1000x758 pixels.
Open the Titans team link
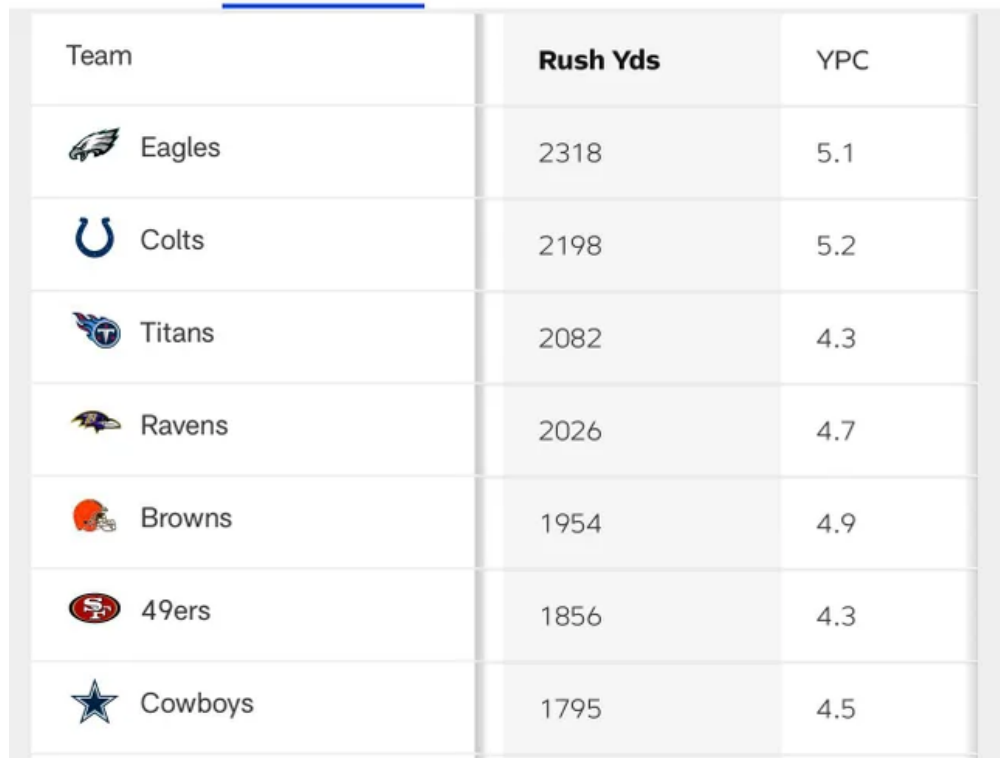(x=177, y=332)
